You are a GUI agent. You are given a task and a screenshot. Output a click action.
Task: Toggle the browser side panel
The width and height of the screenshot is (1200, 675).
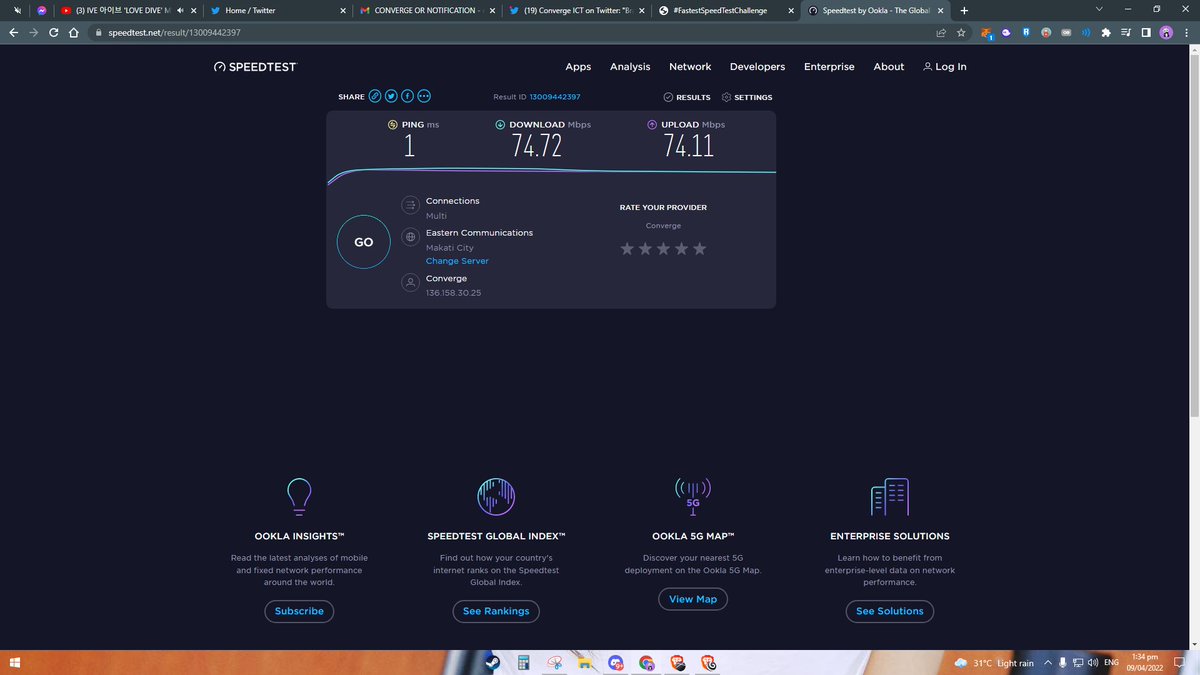pyautogui.click(x=1145, y=32)
